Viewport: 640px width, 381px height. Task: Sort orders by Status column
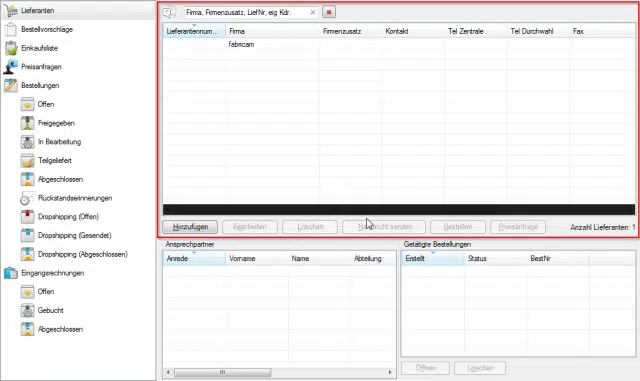[496, 258]
